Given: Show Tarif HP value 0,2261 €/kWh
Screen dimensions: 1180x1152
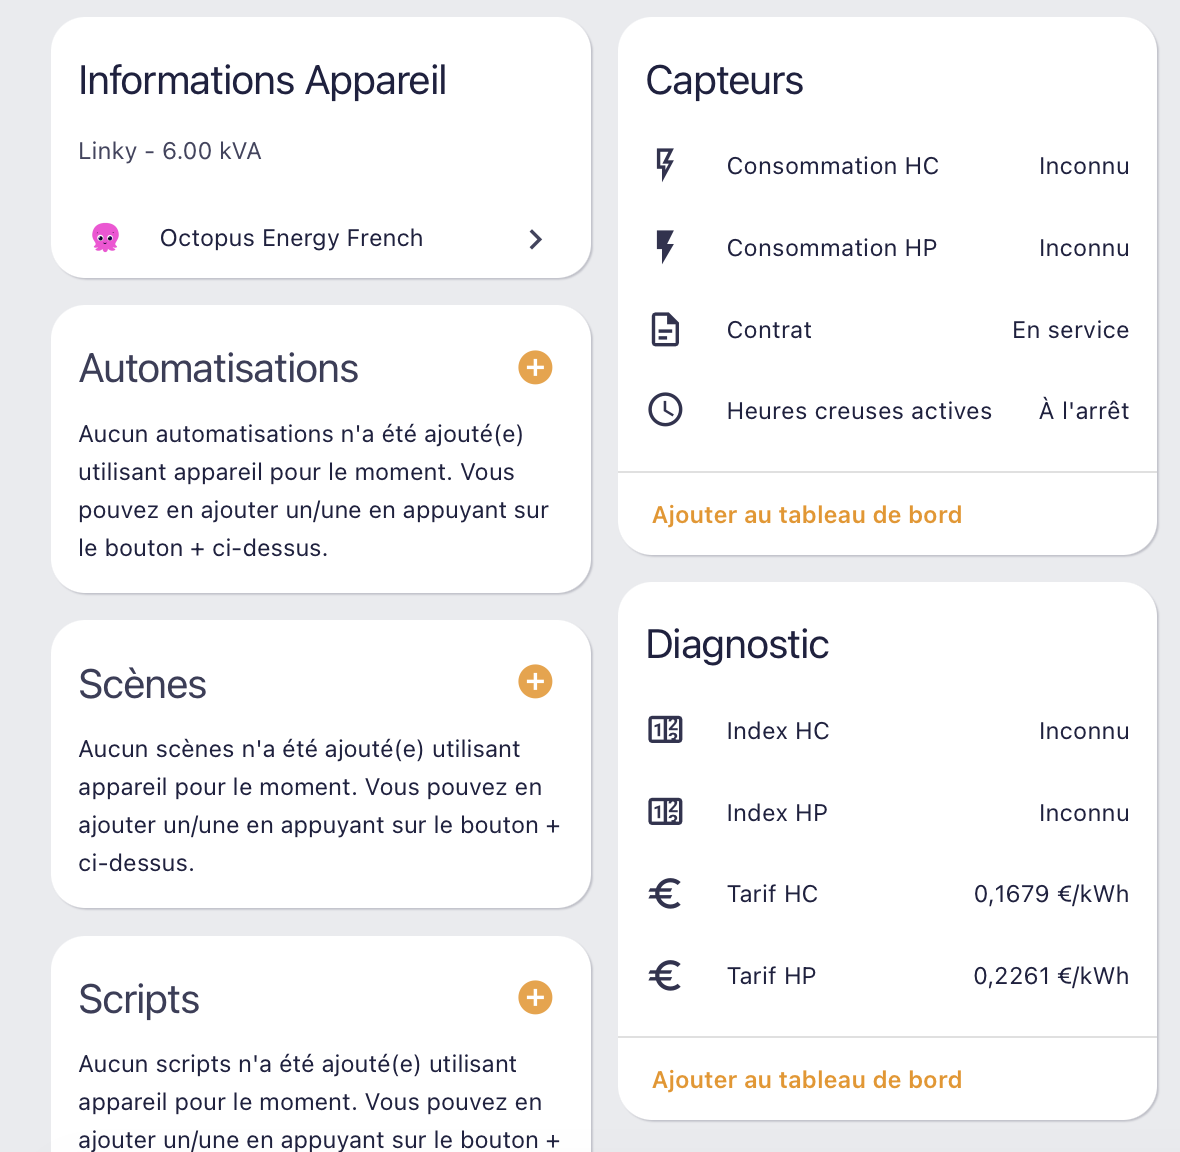Looking at the screenshot, I should tap(1050, 976).
